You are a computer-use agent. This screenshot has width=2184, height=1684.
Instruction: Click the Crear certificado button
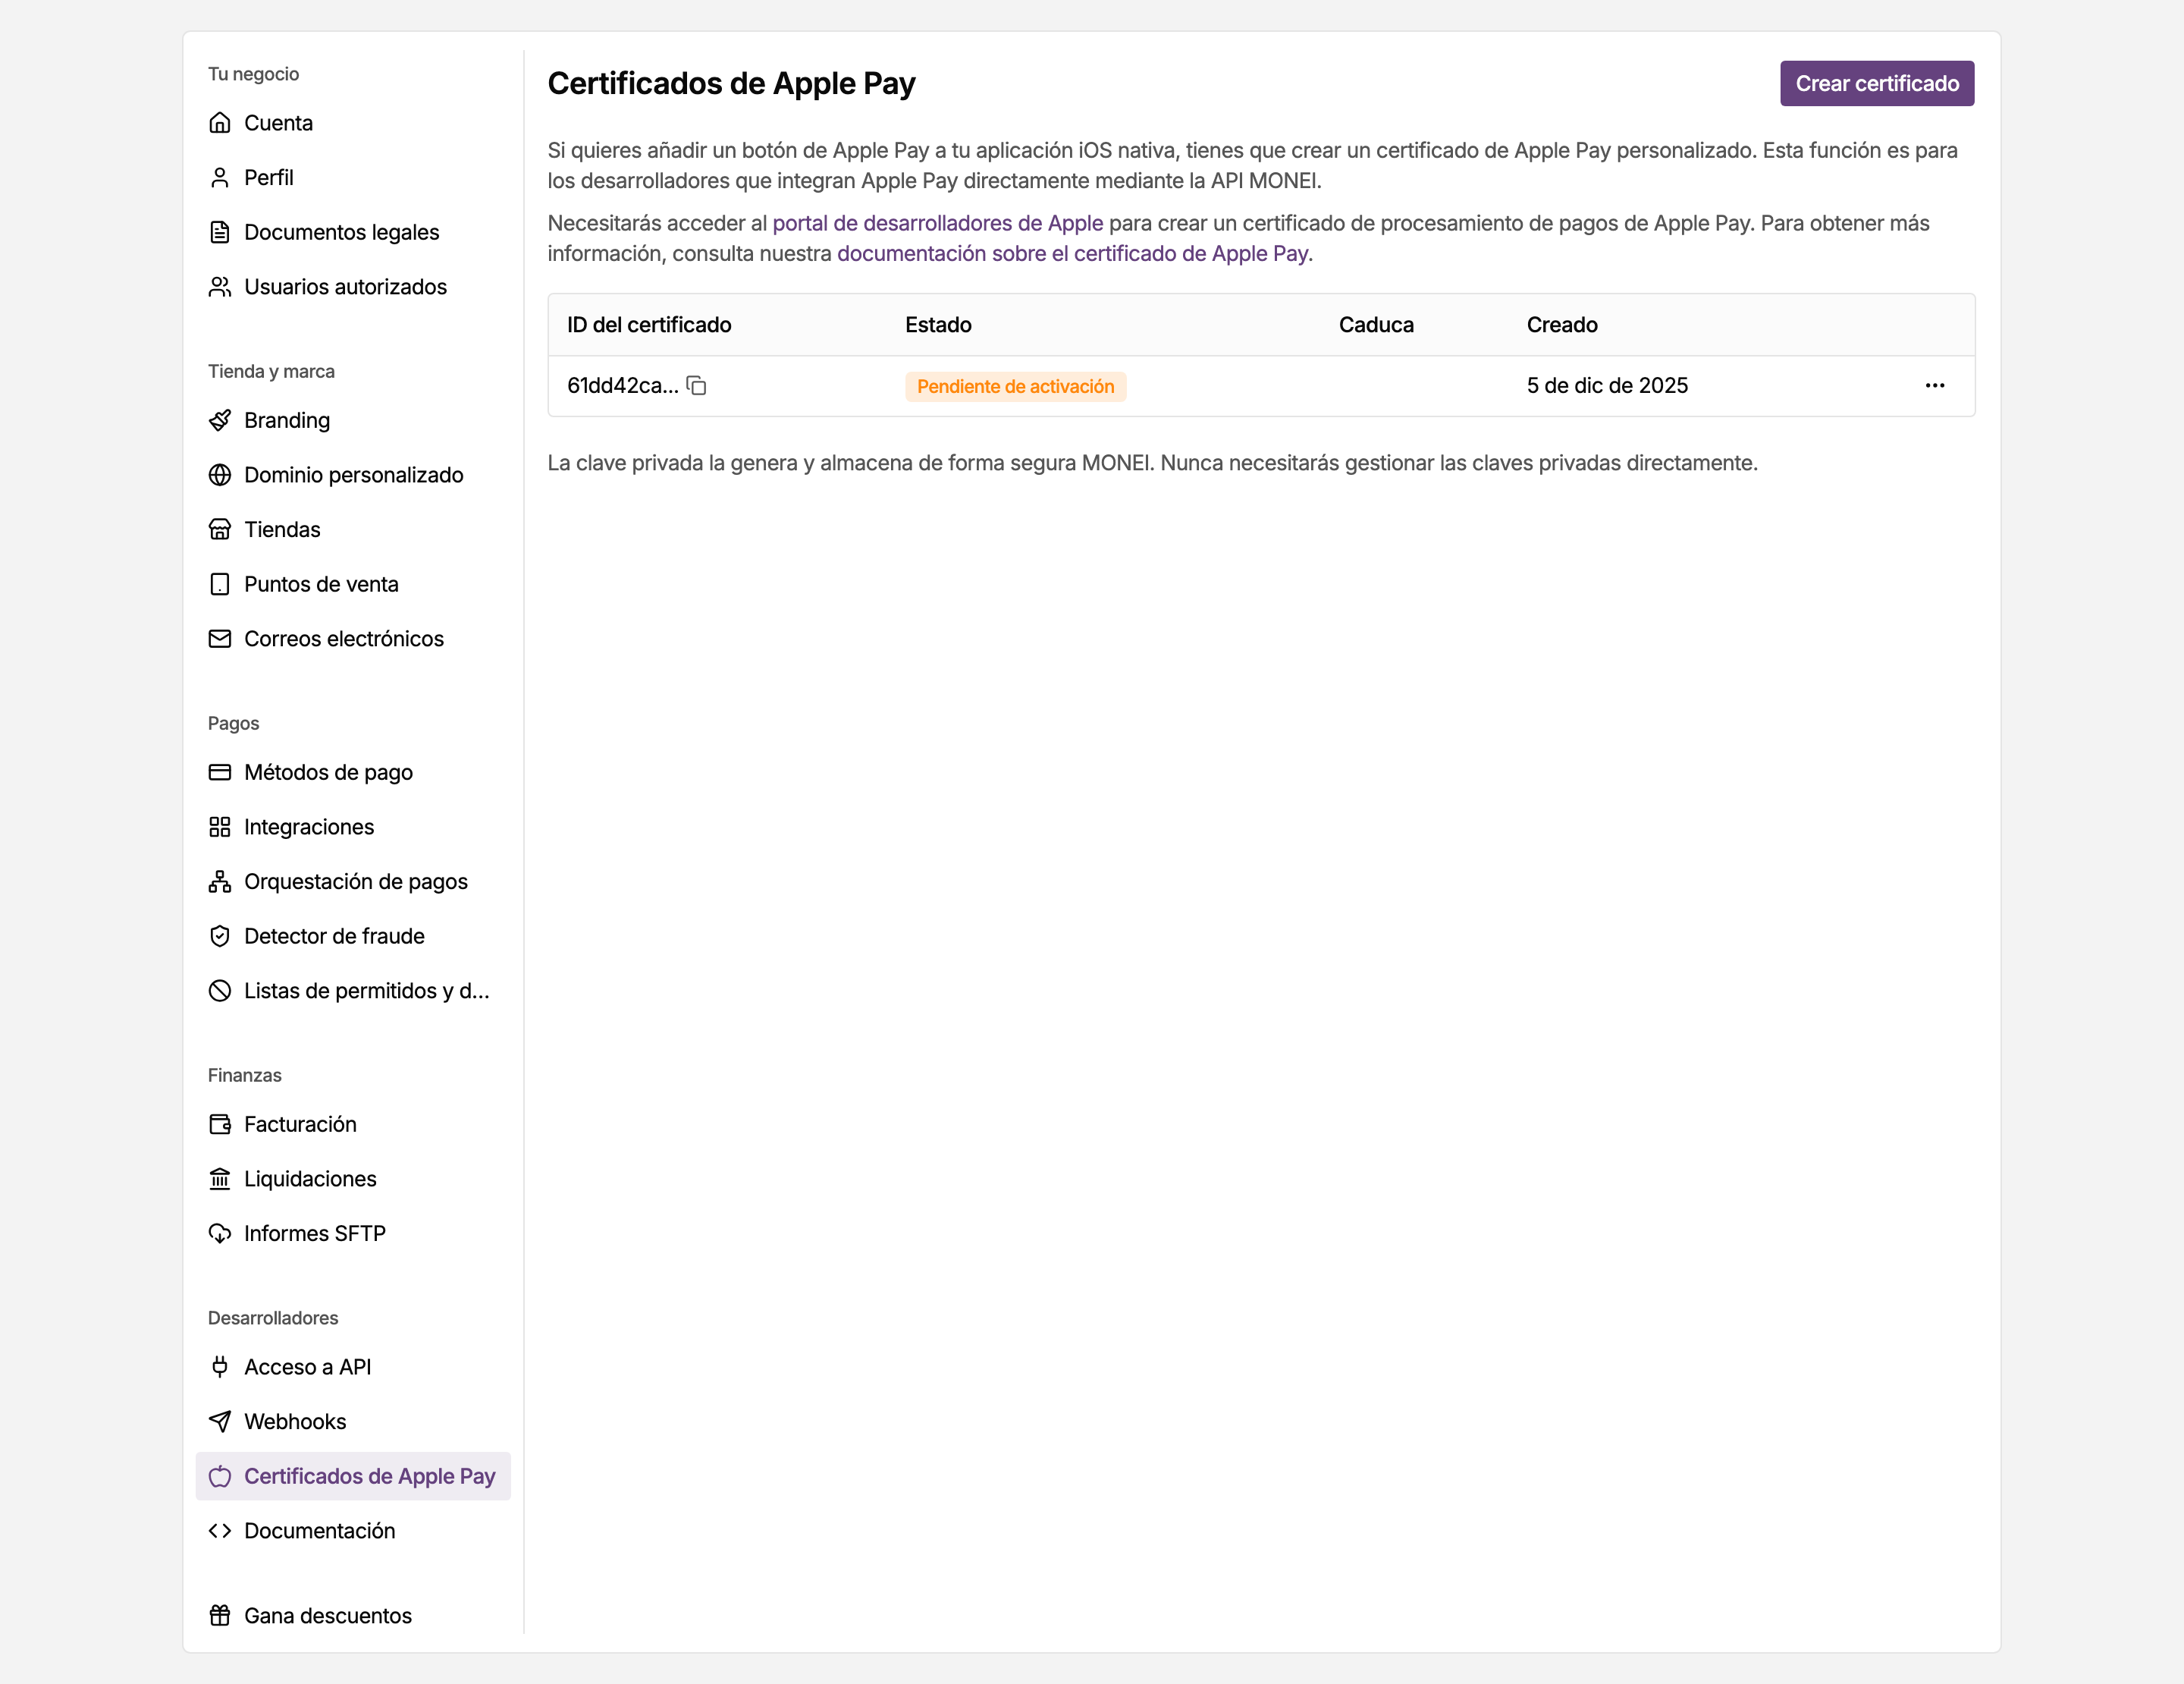[1877, 83]
